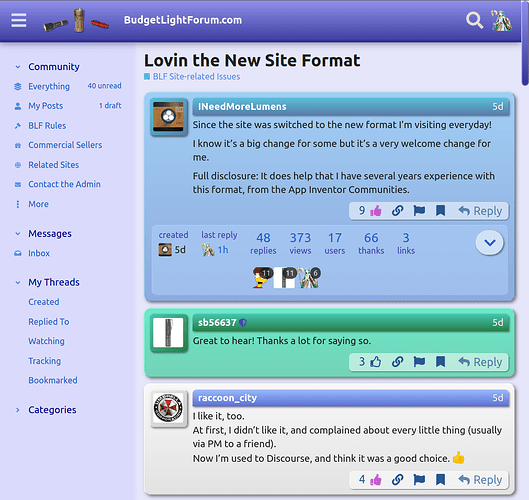Show 4 likes on raccoon_city post
The image size is (529, 500).
(362, 479)
